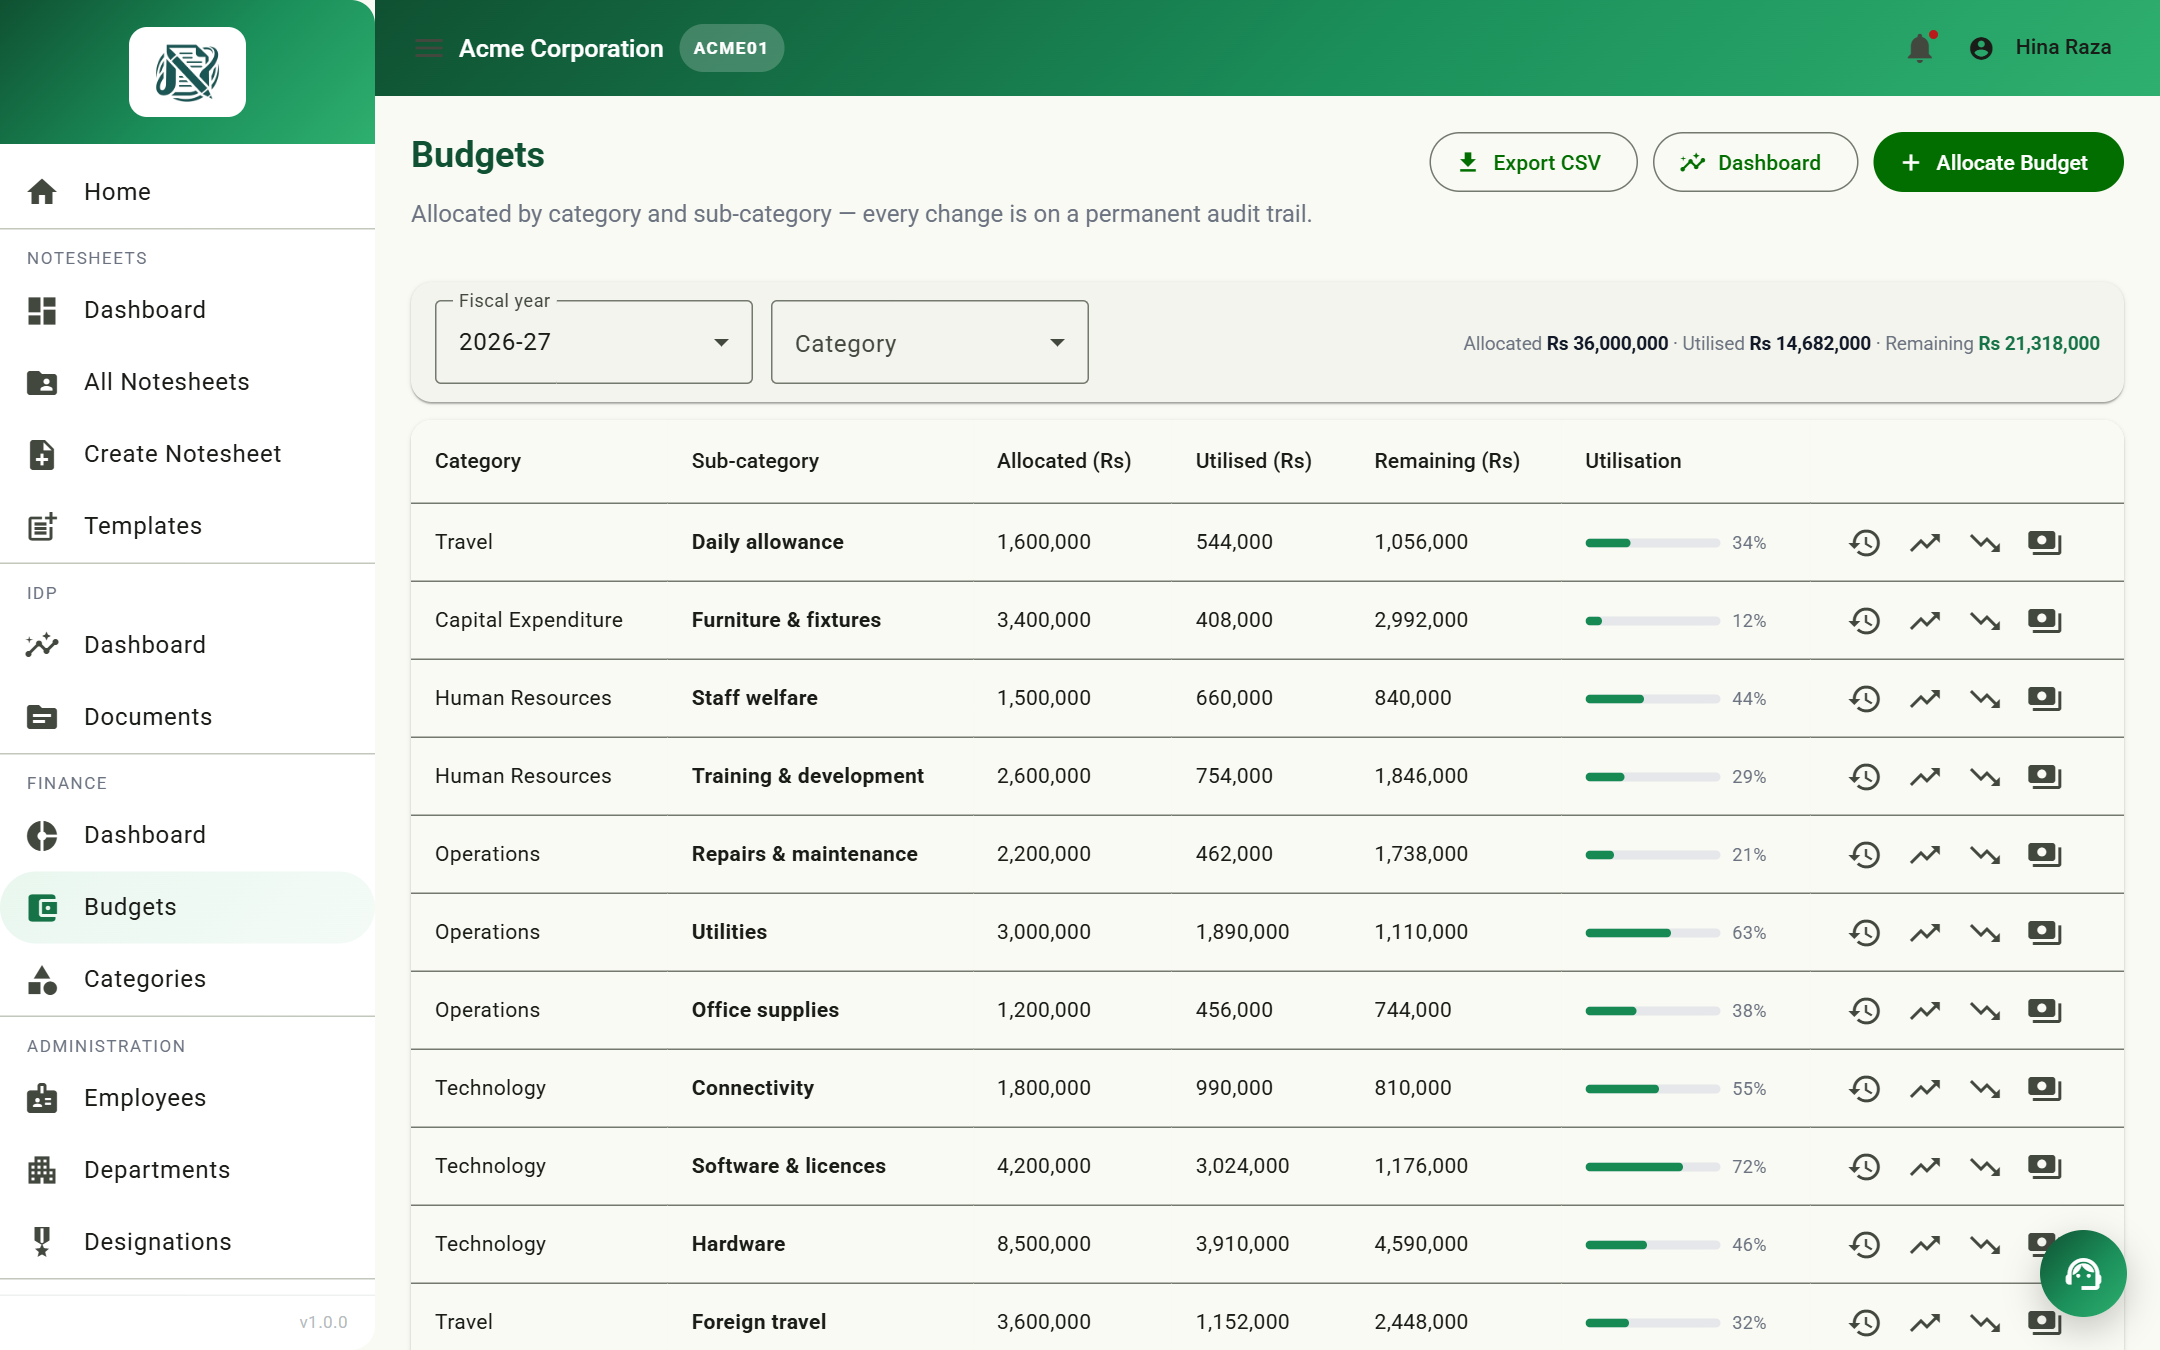The height and width of the screenshot is (1350, 2160).
Task: Open Create Notesheet page
Action: click(x=187, y=454)
